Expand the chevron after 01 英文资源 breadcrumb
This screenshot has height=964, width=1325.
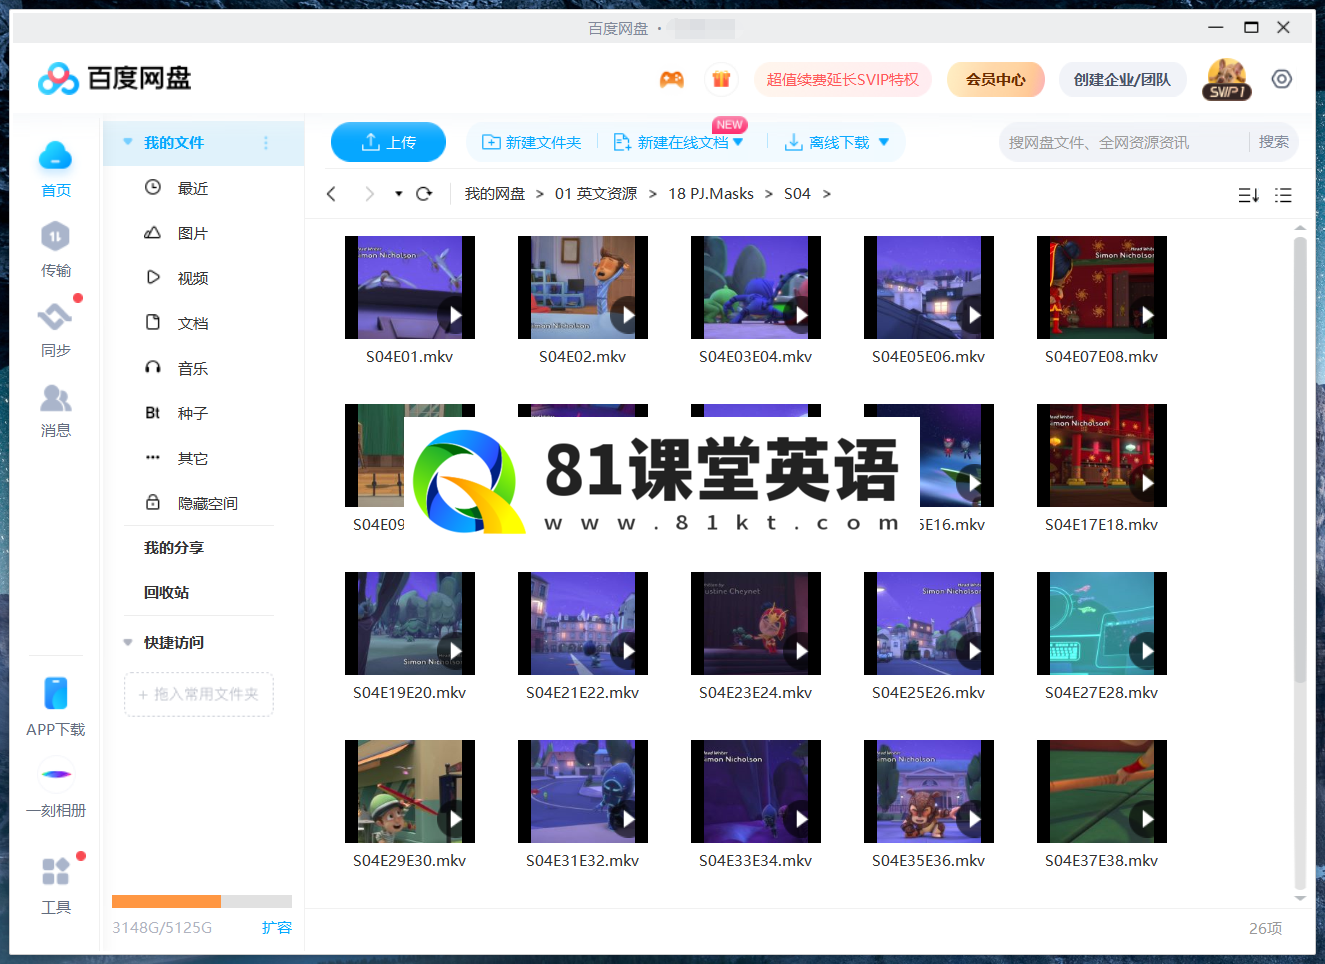point(653,194)
